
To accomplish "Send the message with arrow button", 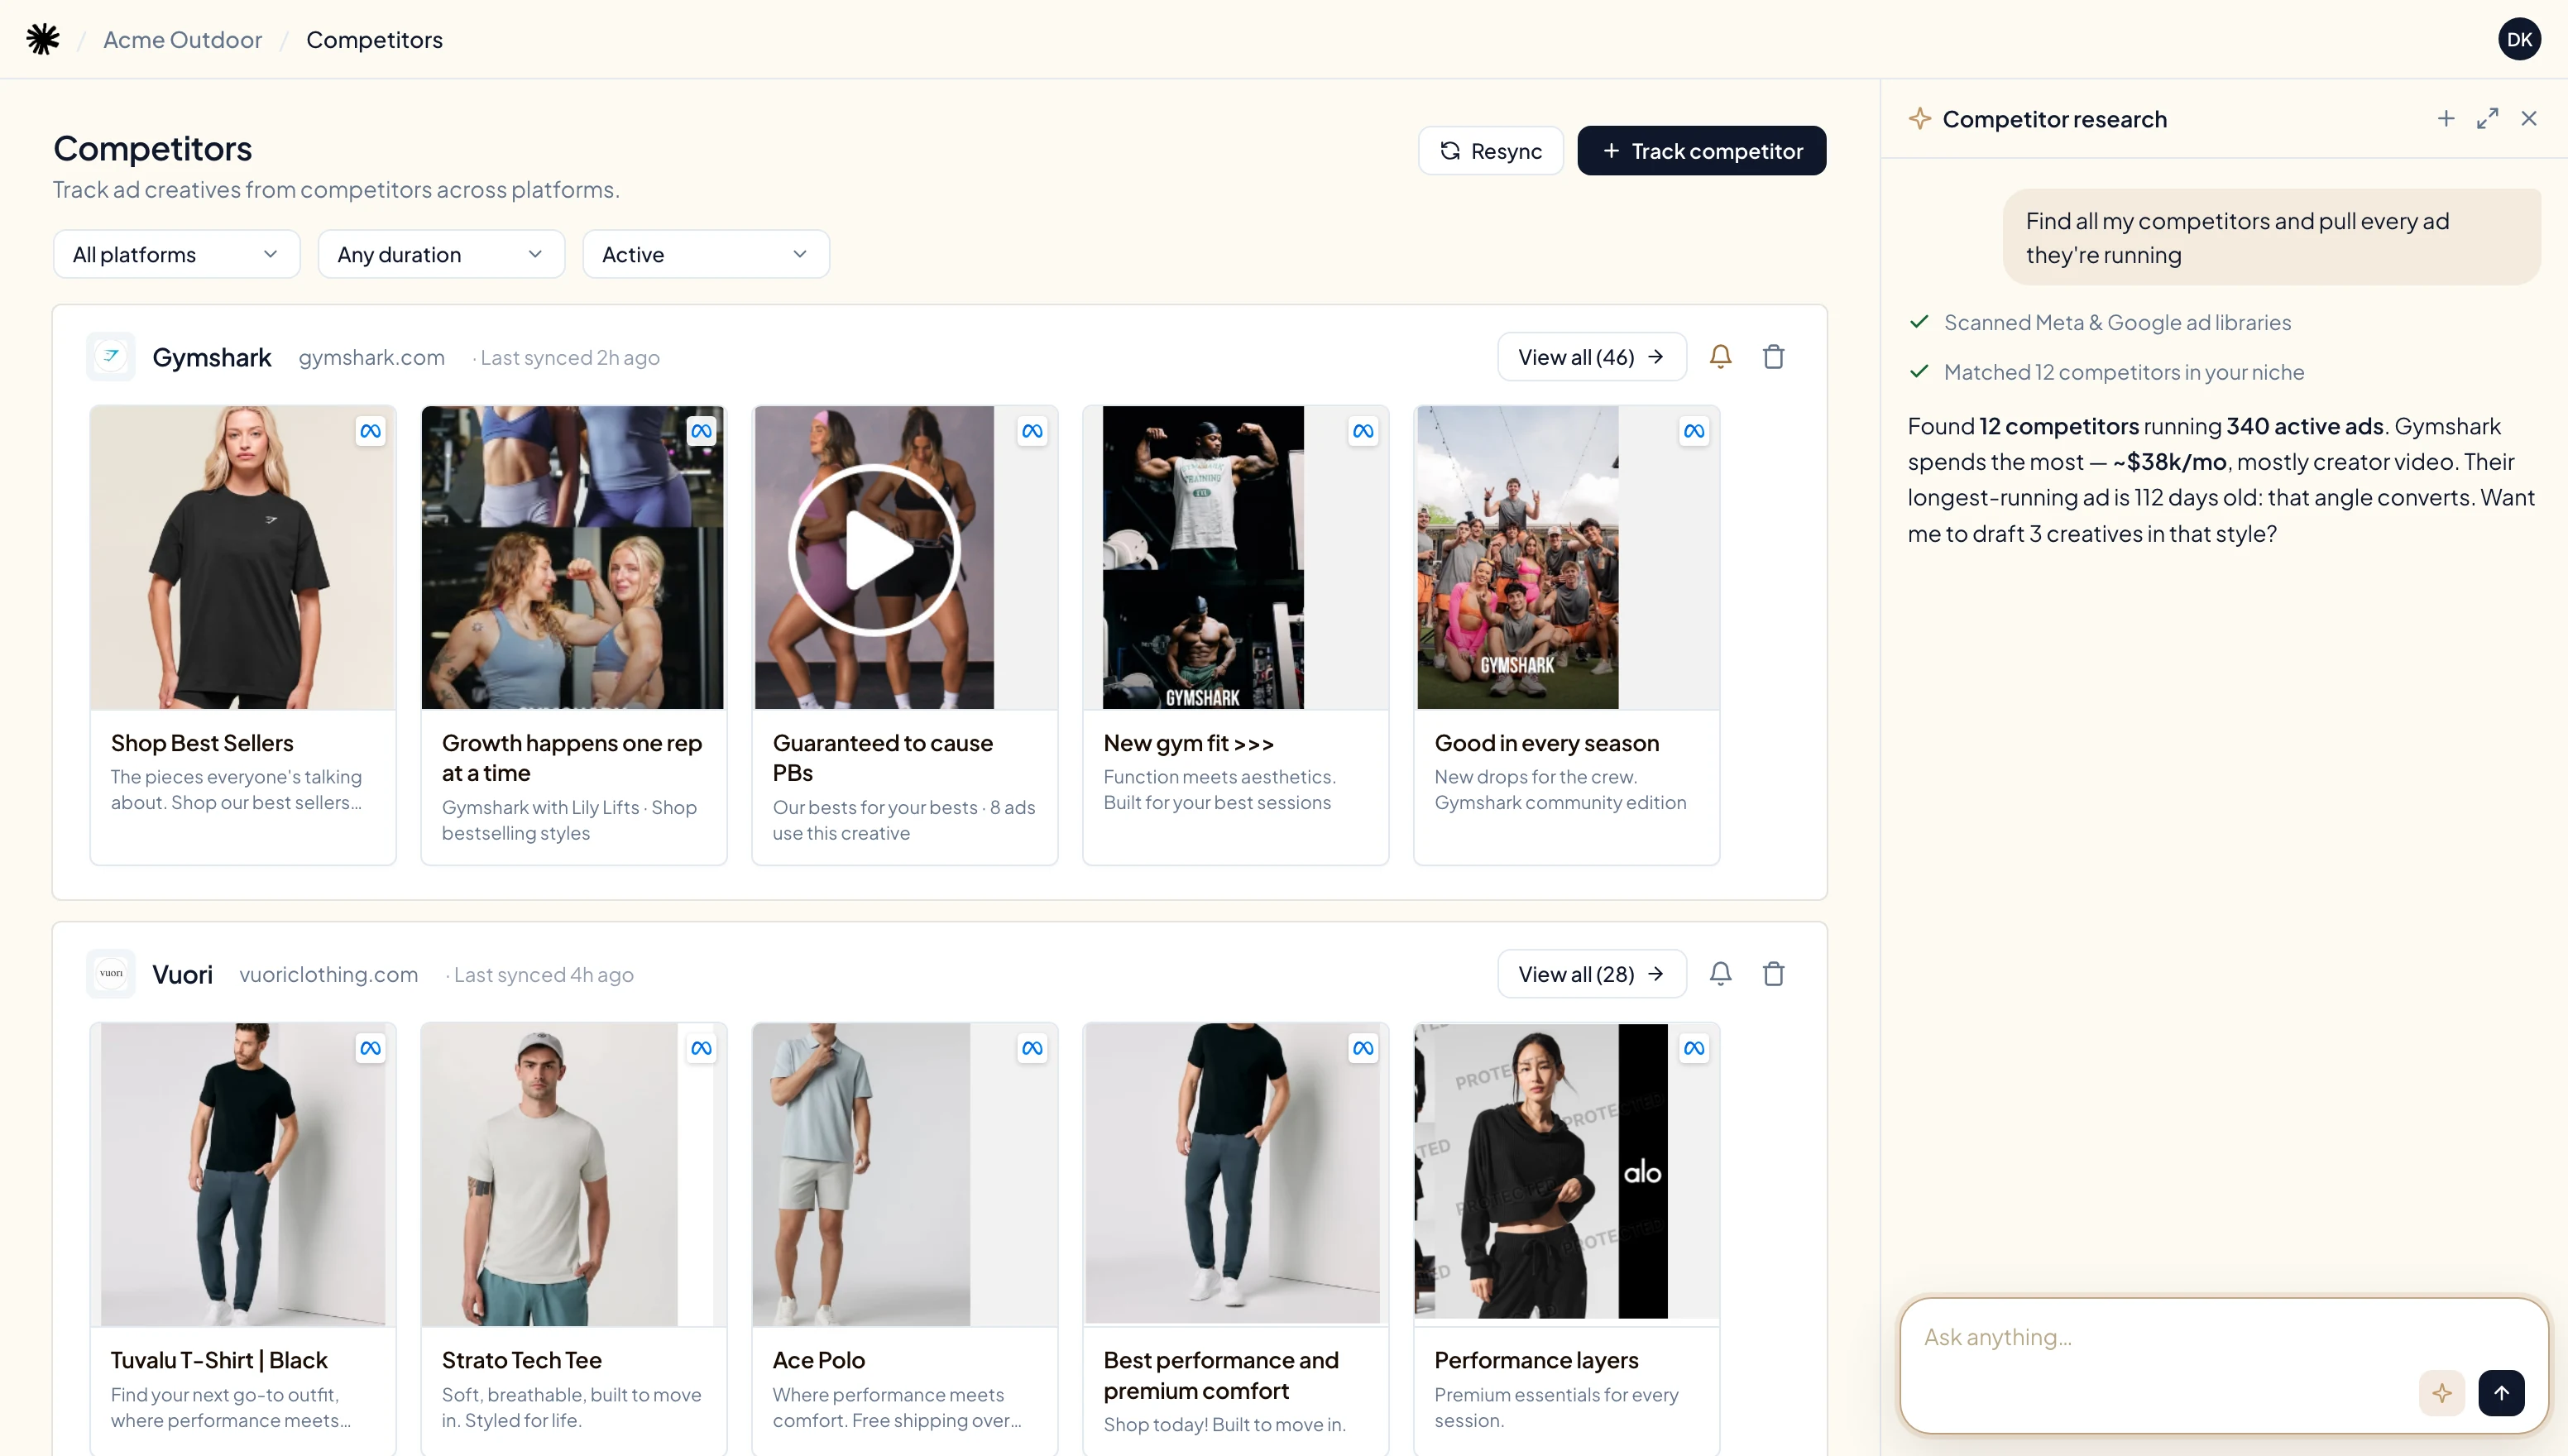I will pyautogui.click(x=2501, y=1393).
